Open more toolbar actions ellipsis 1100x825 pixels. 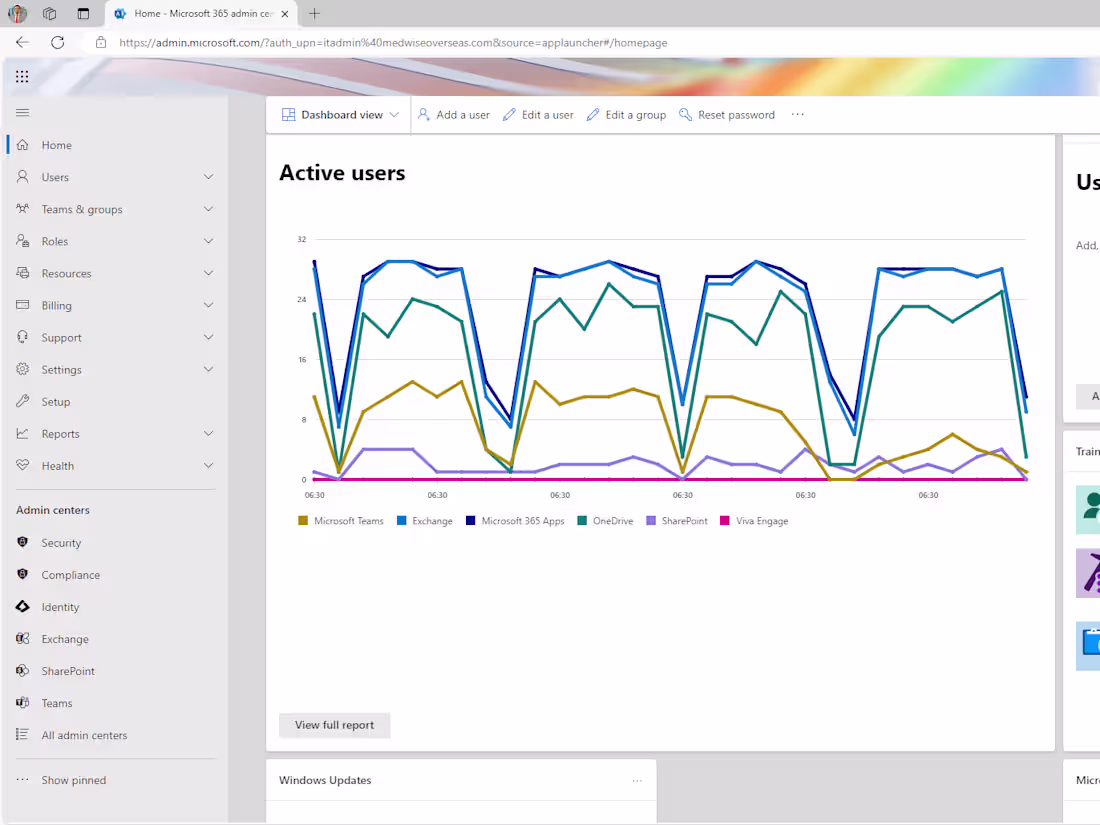point(798,114)
